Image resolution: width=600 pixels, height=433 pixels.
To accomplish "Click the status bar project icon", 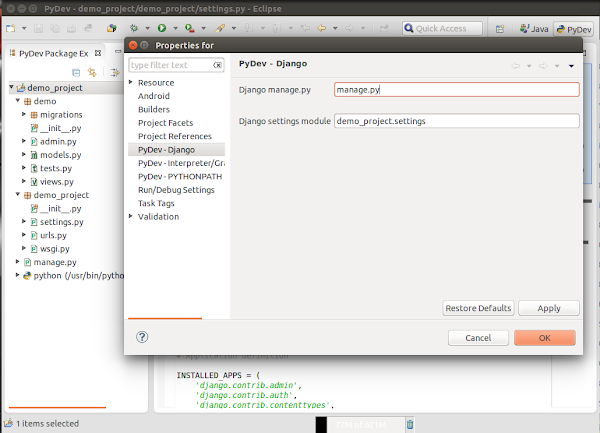I will point(8,423).
